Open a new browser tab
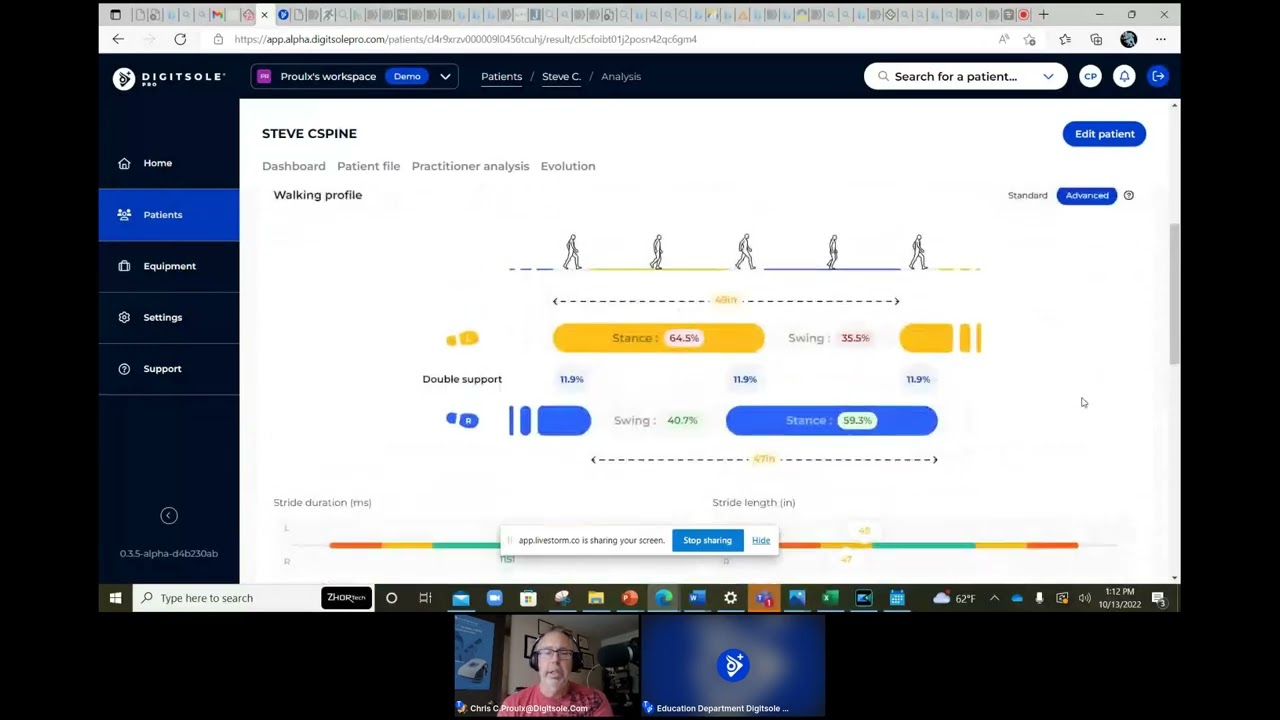This screenshot has width=1280, height=720. 1043,15
